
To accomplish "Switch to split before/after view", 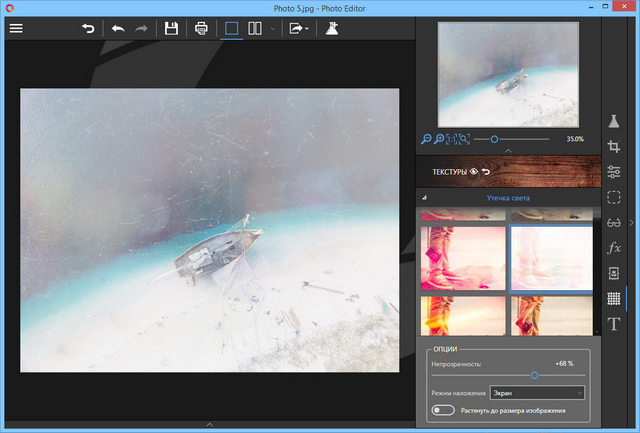I will coord(255,28).
